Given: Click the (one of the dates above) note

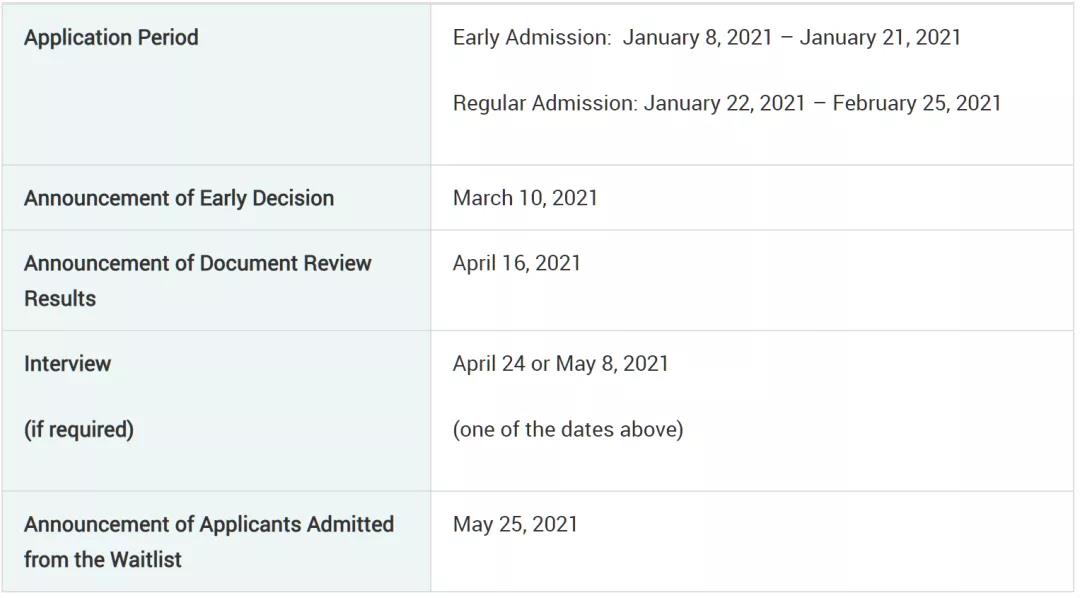Looking at the screenshot, I should (x=568, y=430).
